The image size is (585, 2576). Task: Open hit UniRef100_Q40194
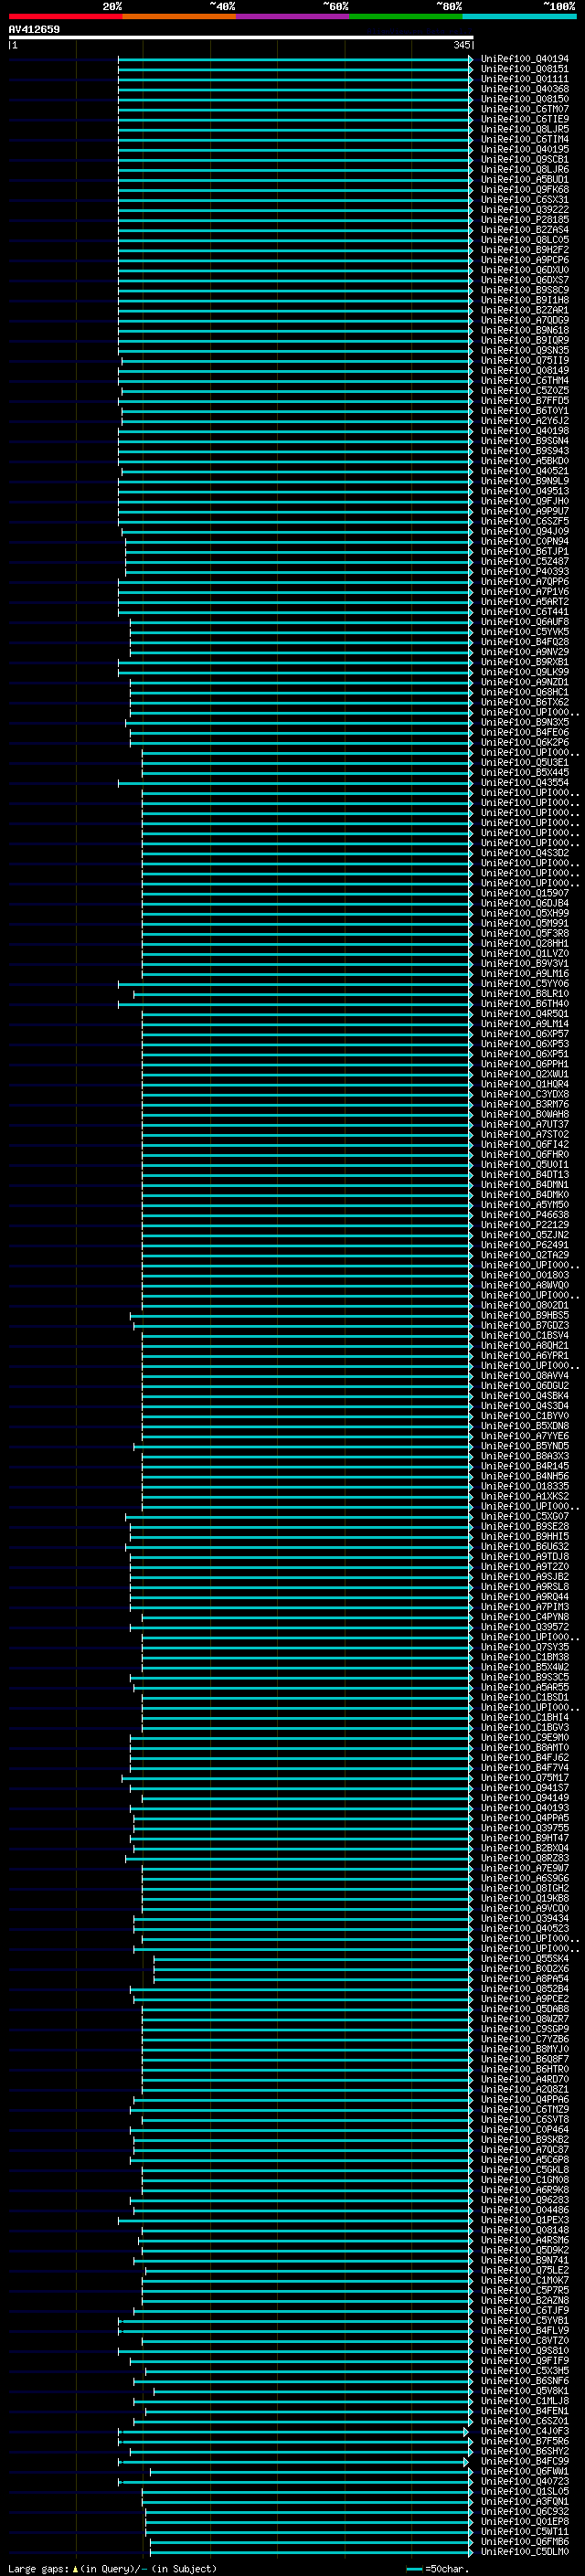tap(524, 59)
